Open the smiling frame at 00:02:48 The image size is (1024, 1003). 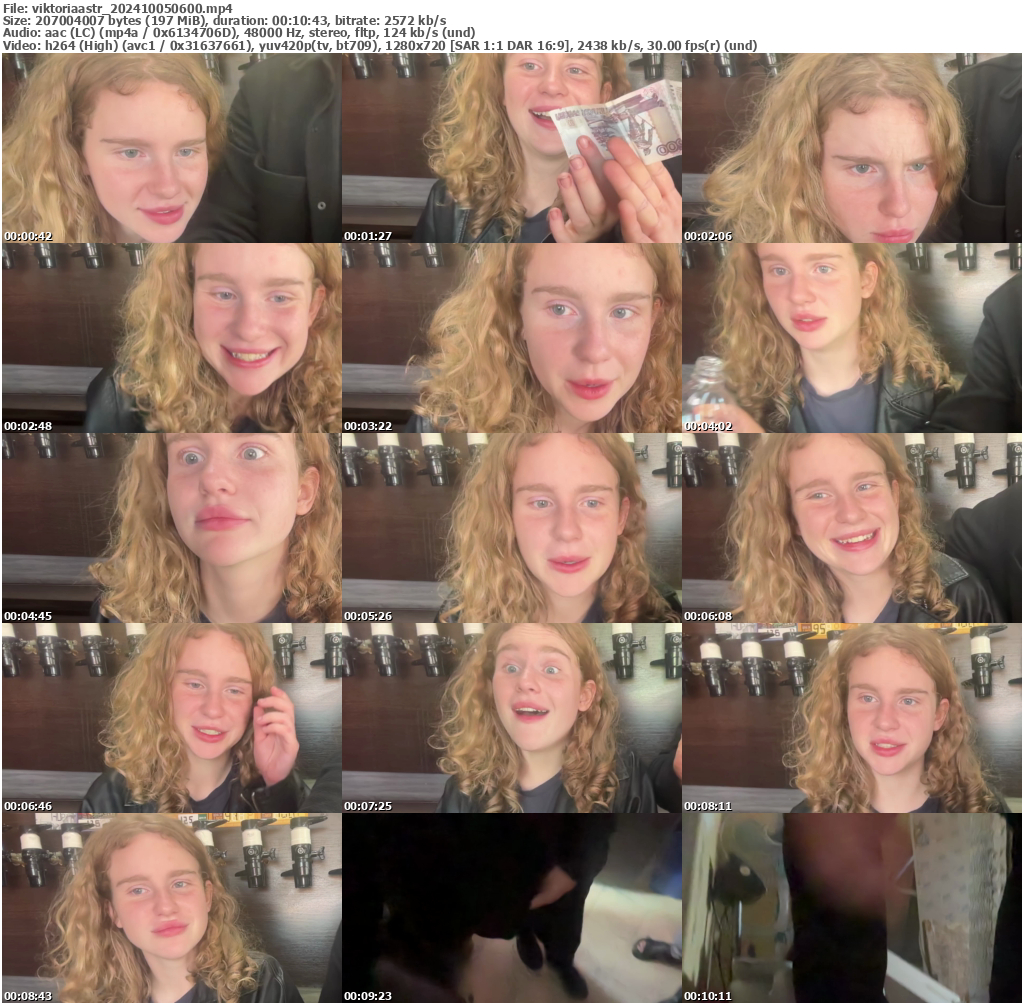click(x=170, y=337)
